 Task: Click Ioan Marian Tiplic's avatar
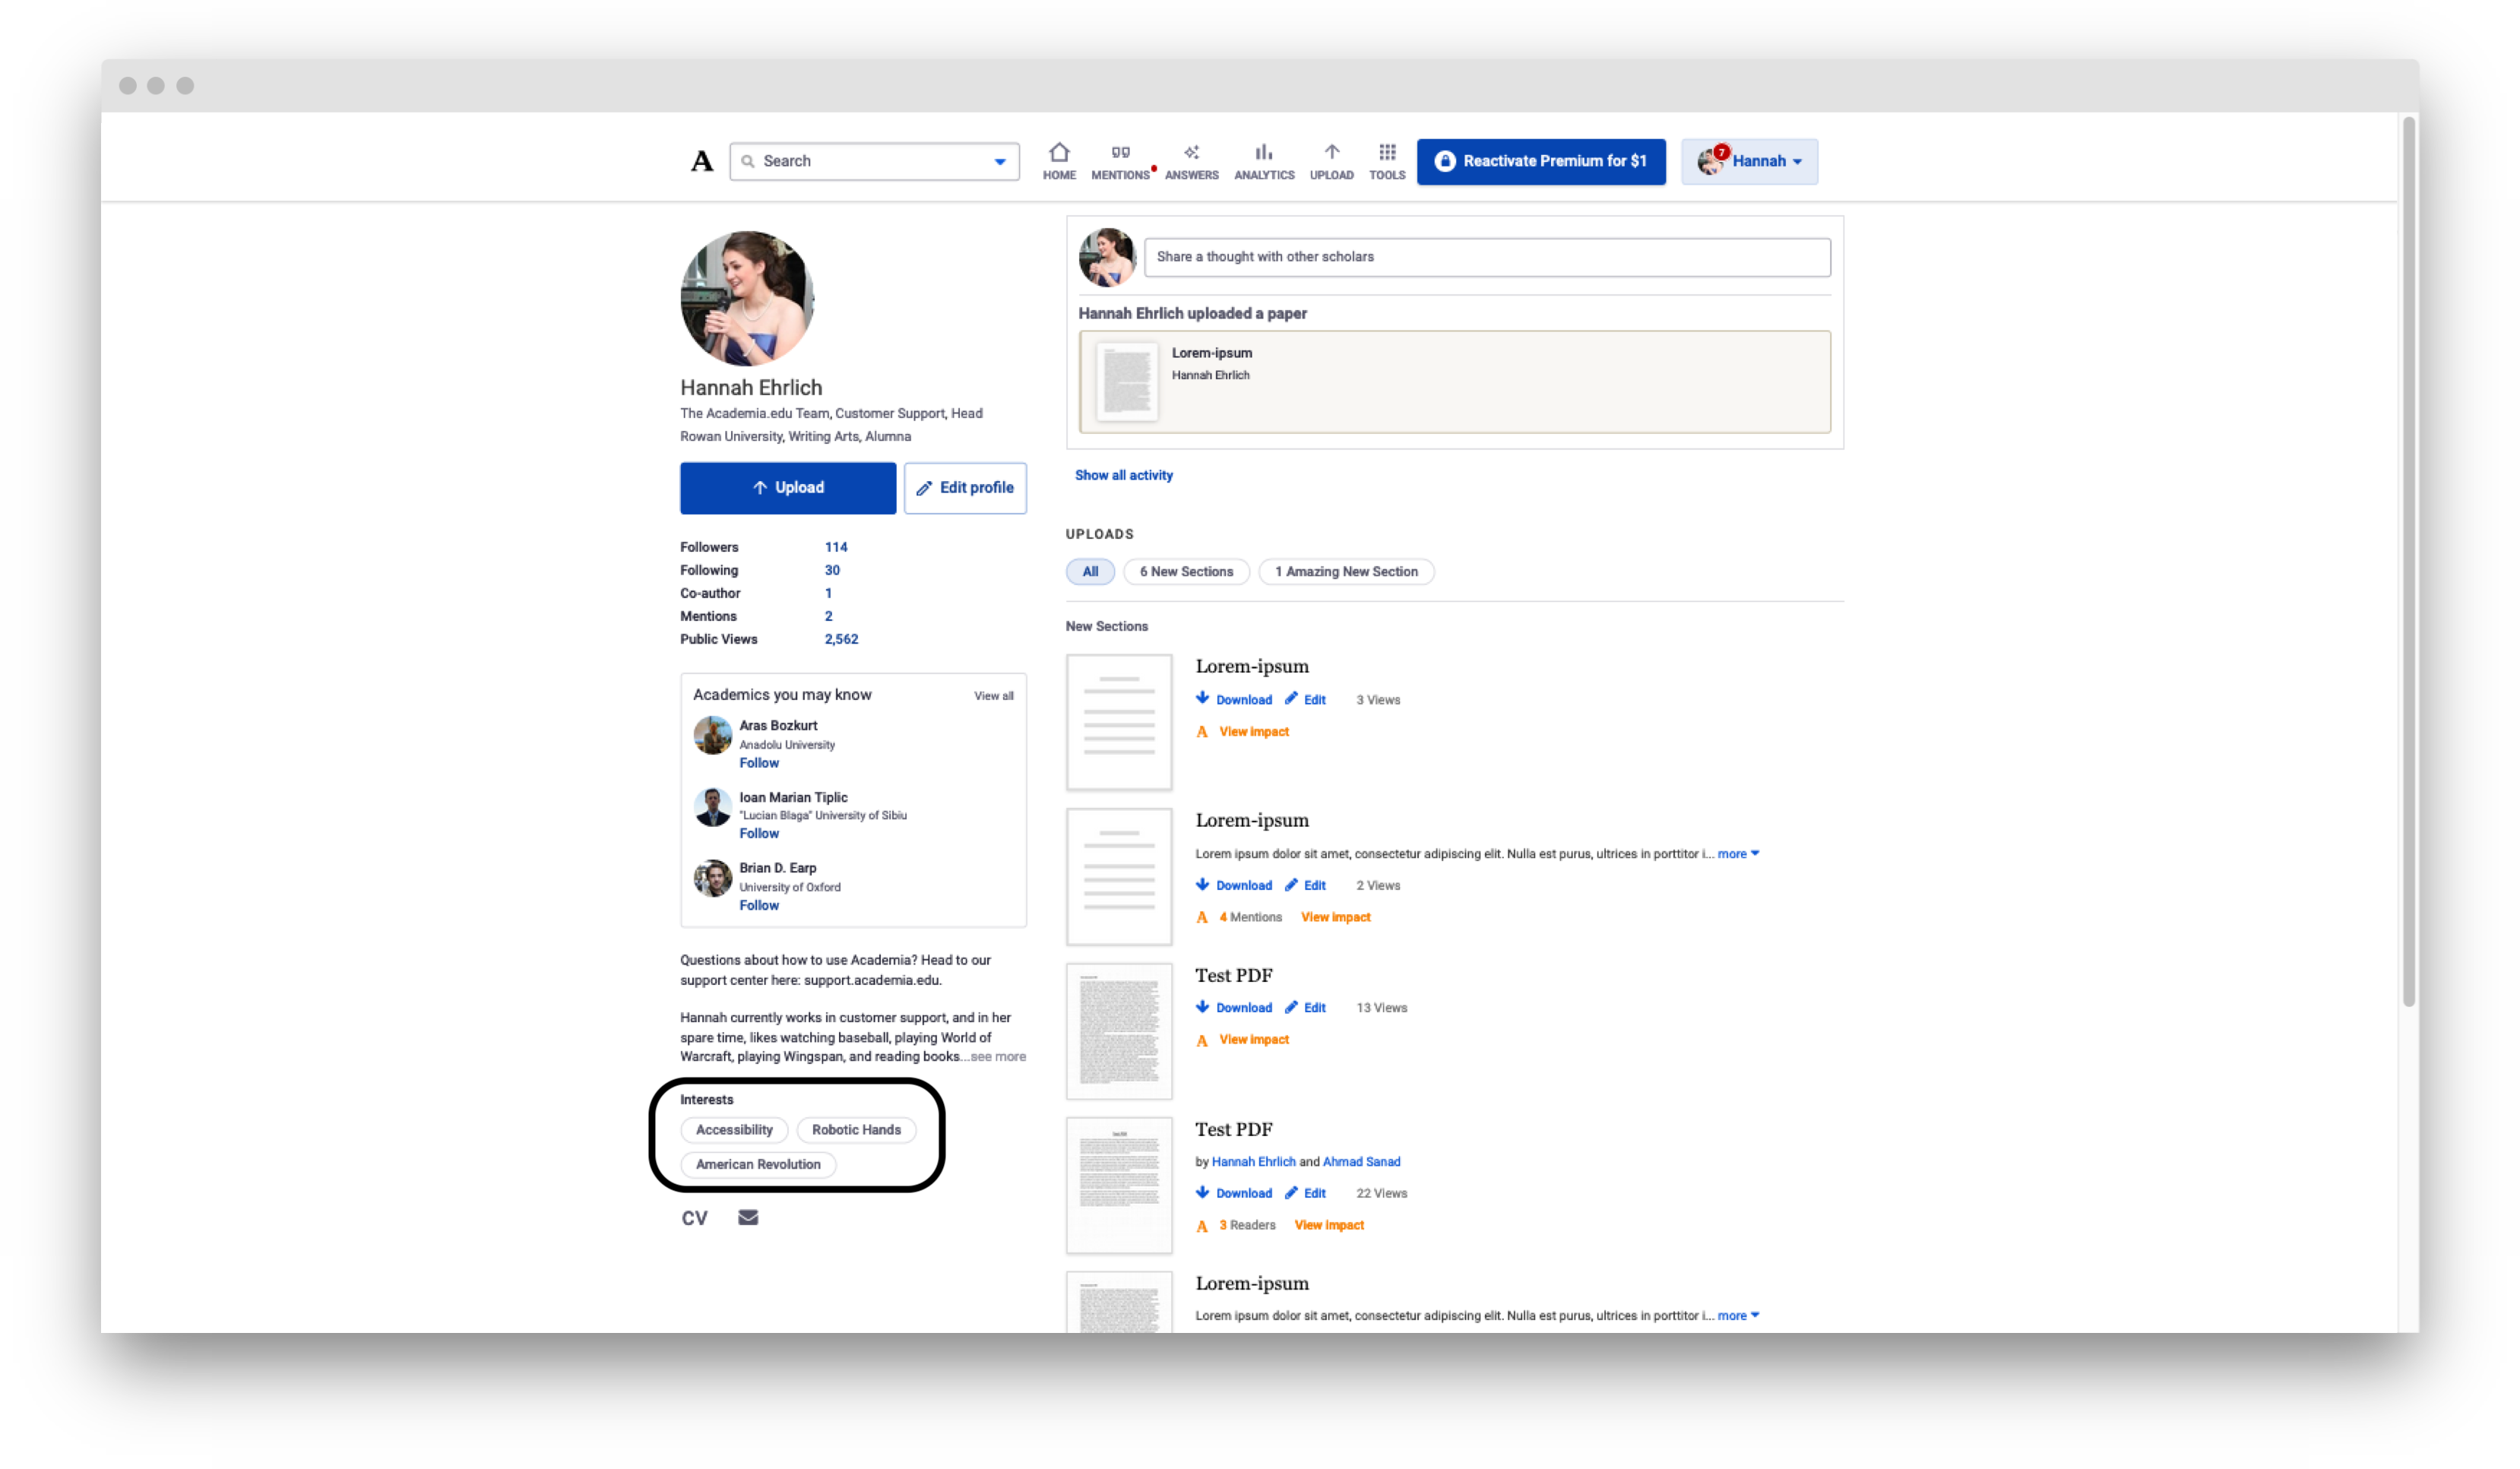click(x=713, y=807)
